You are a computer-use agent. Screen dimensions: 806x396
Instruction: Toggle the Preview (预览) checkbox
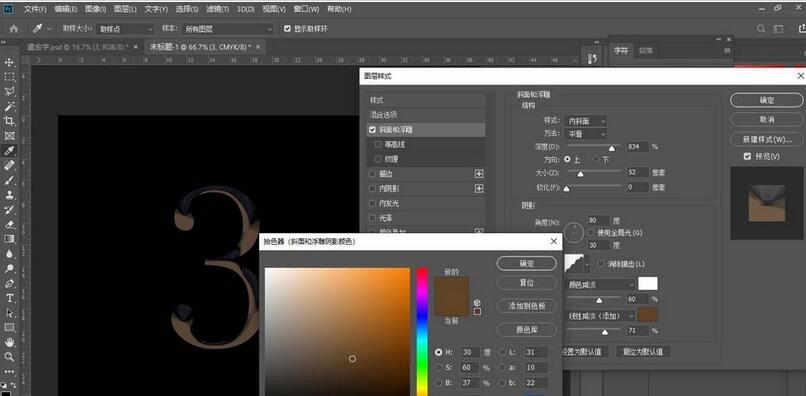pos(747,156)
